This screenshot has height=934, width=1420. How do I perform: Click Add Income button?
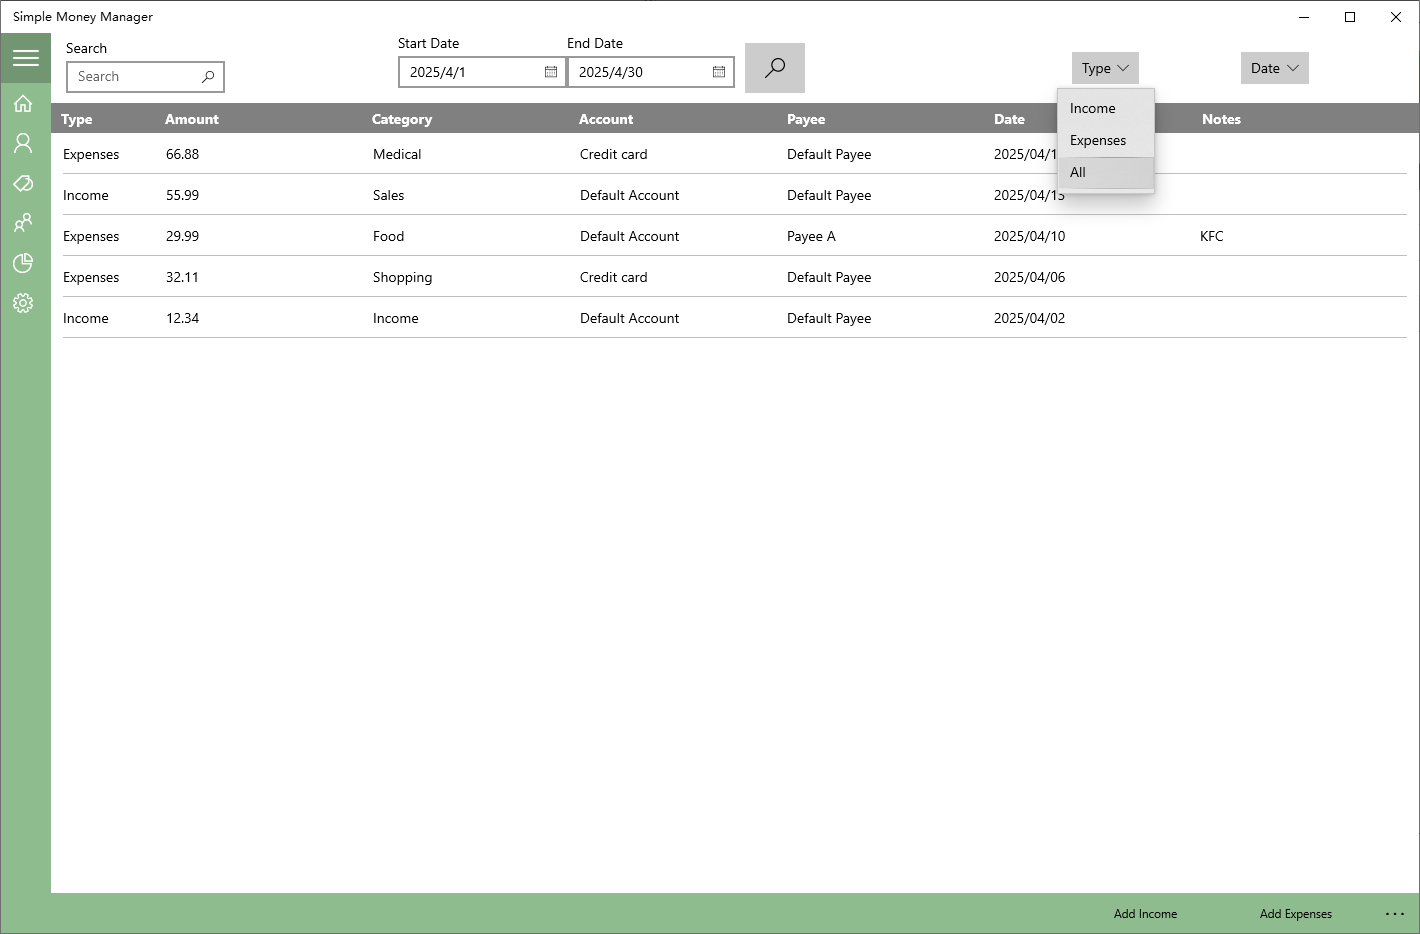(x=1145, y=914)
